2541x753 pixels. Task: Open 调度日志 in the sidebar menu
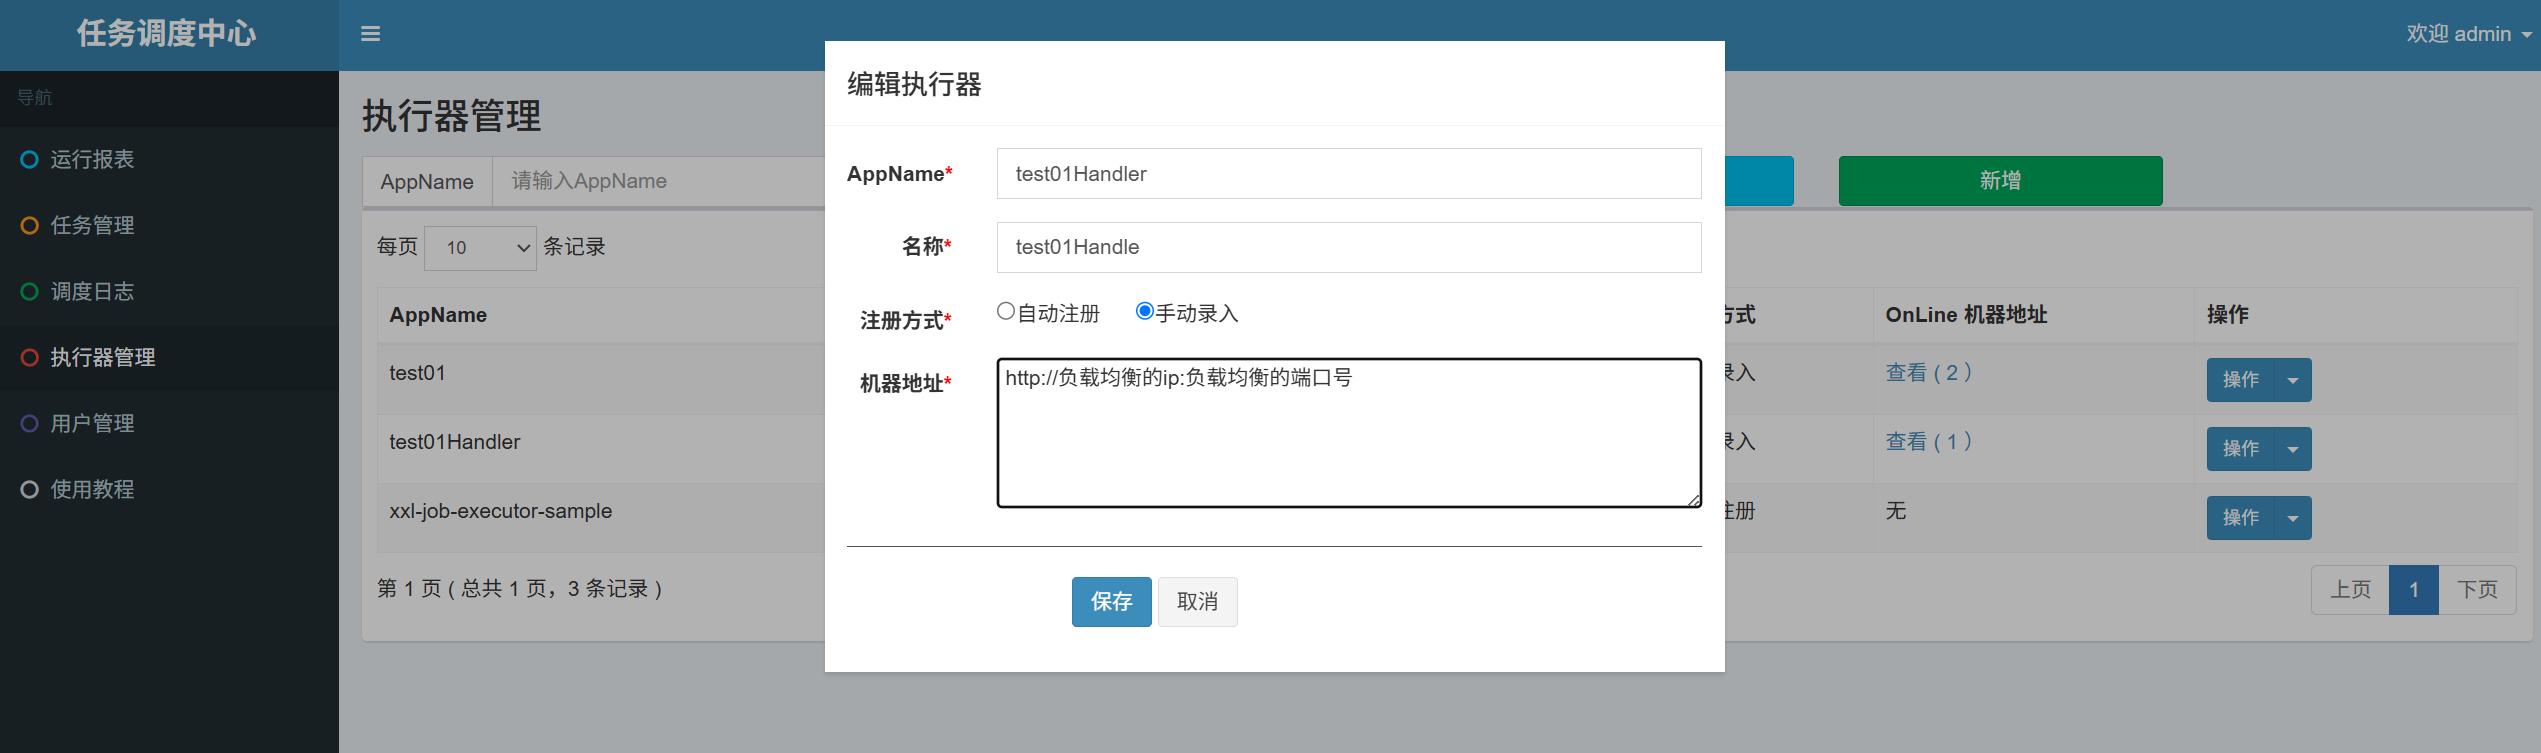(92, 292)
